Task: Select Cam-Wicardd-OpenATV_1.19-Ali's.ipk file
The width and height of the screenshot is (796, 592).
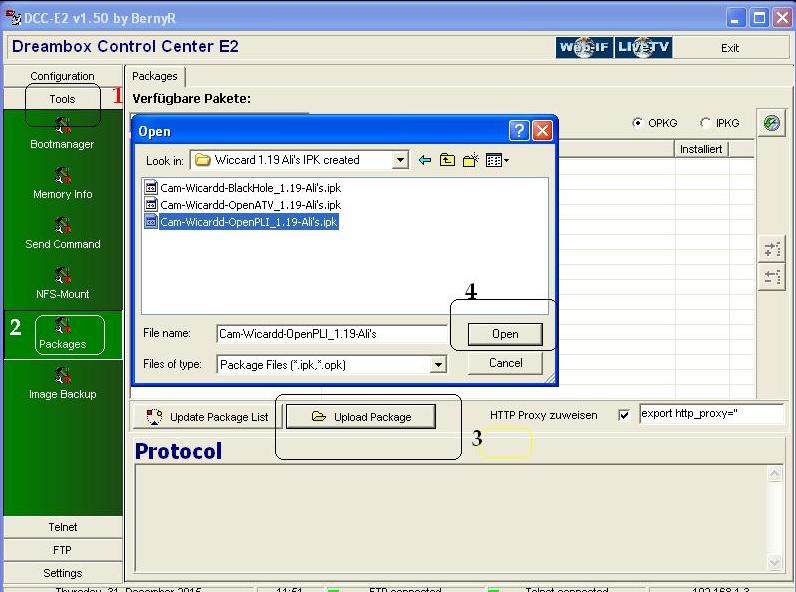Action: click(x=243, y=205)
